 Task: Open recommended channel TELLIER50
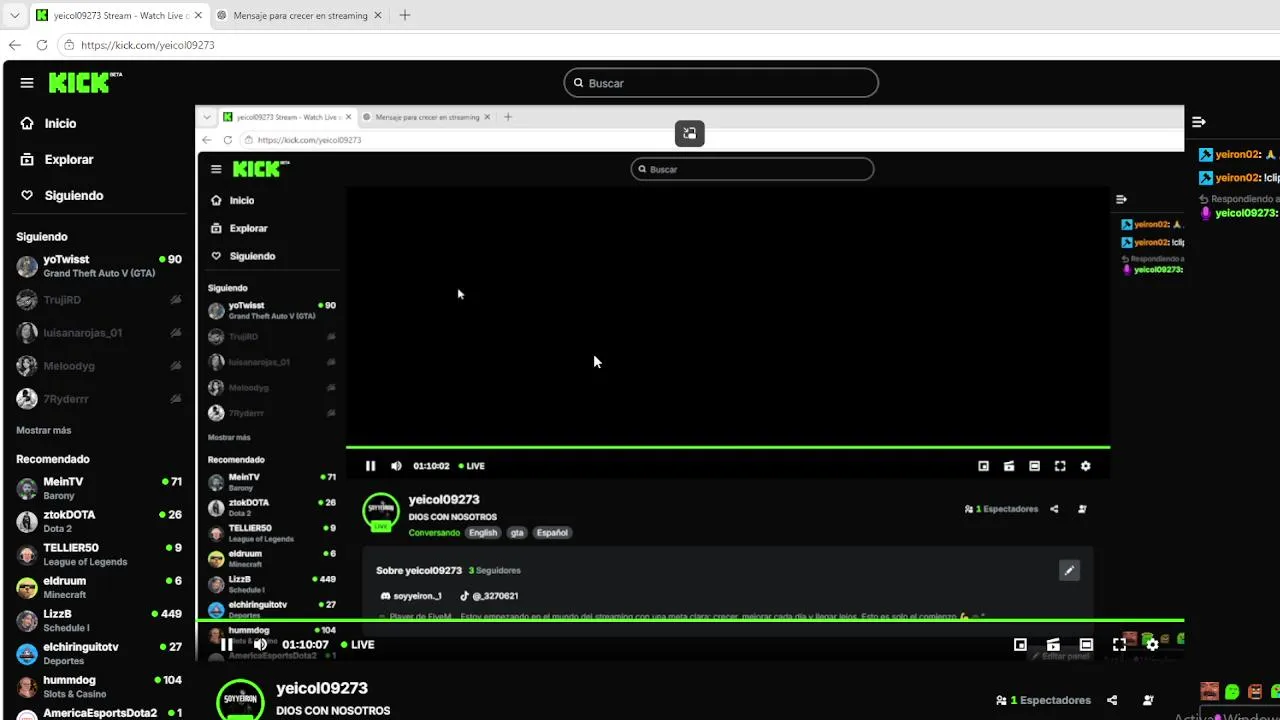tap(97, 554)
